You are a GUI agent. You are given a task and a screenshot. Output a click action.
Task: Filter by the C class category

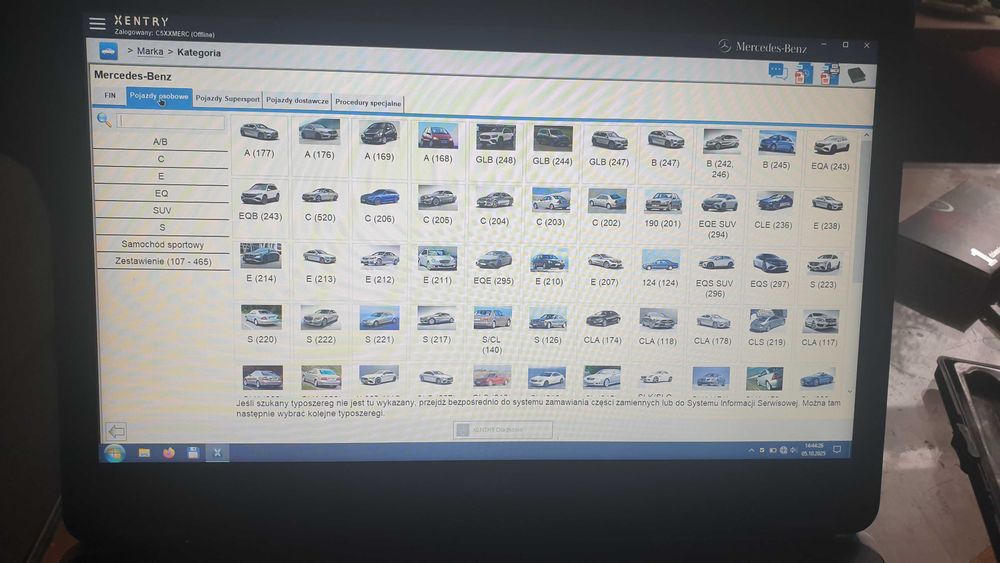pos(161,159)
